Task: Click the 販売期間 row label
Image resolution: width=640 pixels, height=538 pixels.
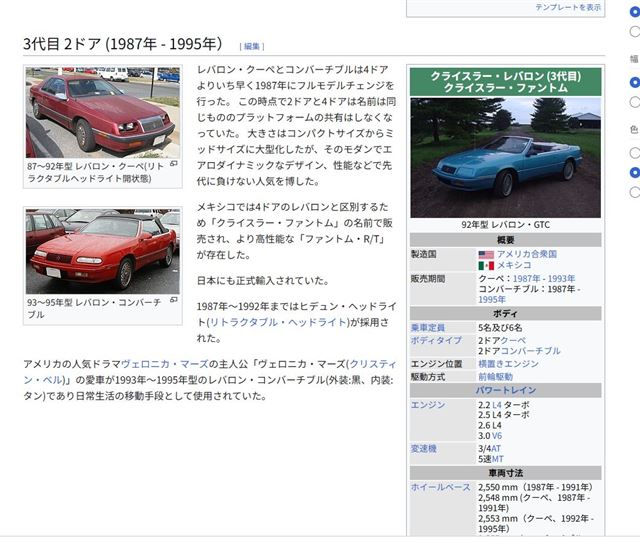Action: 427,278
